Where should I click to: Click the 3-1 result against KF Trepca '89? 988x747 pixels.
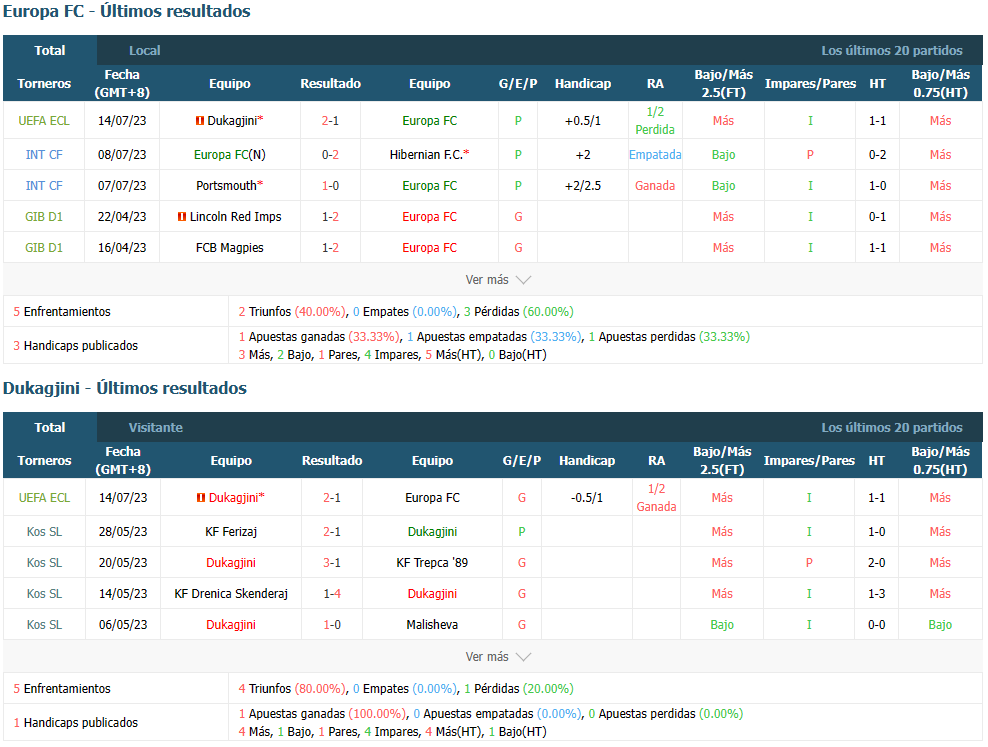point(332,562)
